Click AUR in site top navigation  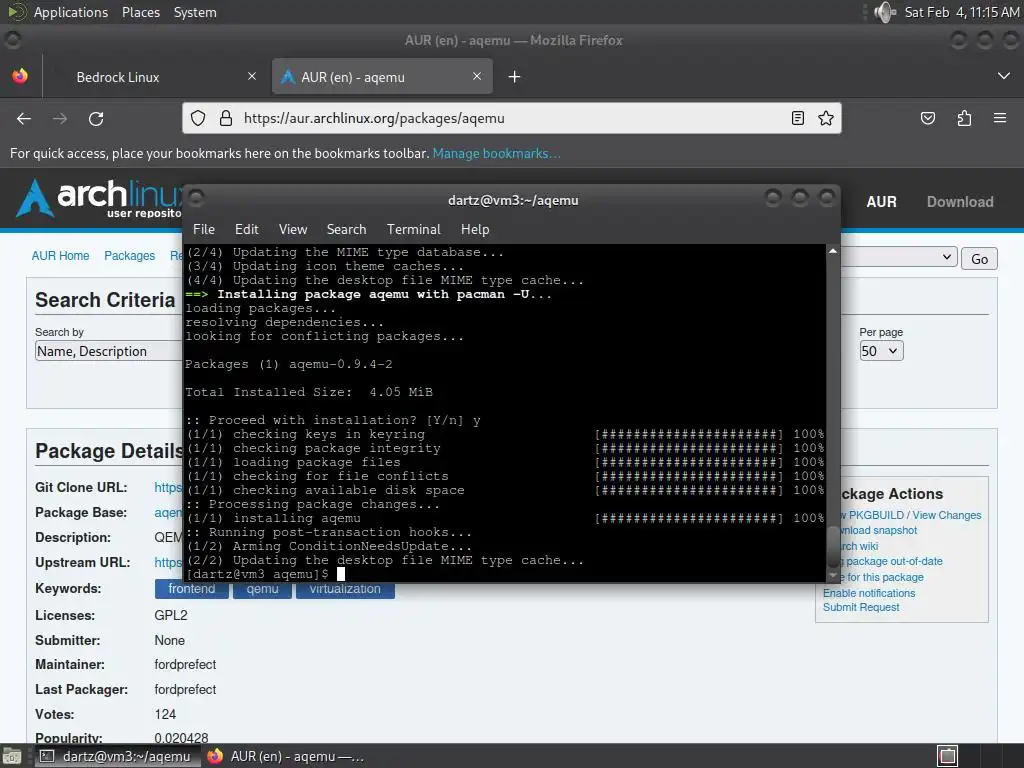[881, 202]
